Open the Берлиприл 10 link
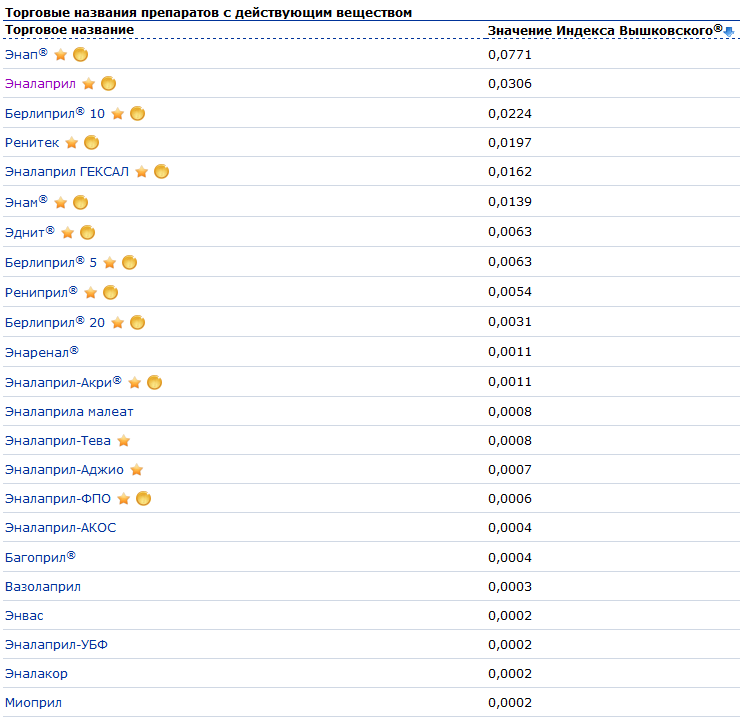The width and height of the screenshot is (740, 717). [x=55, y=113]
